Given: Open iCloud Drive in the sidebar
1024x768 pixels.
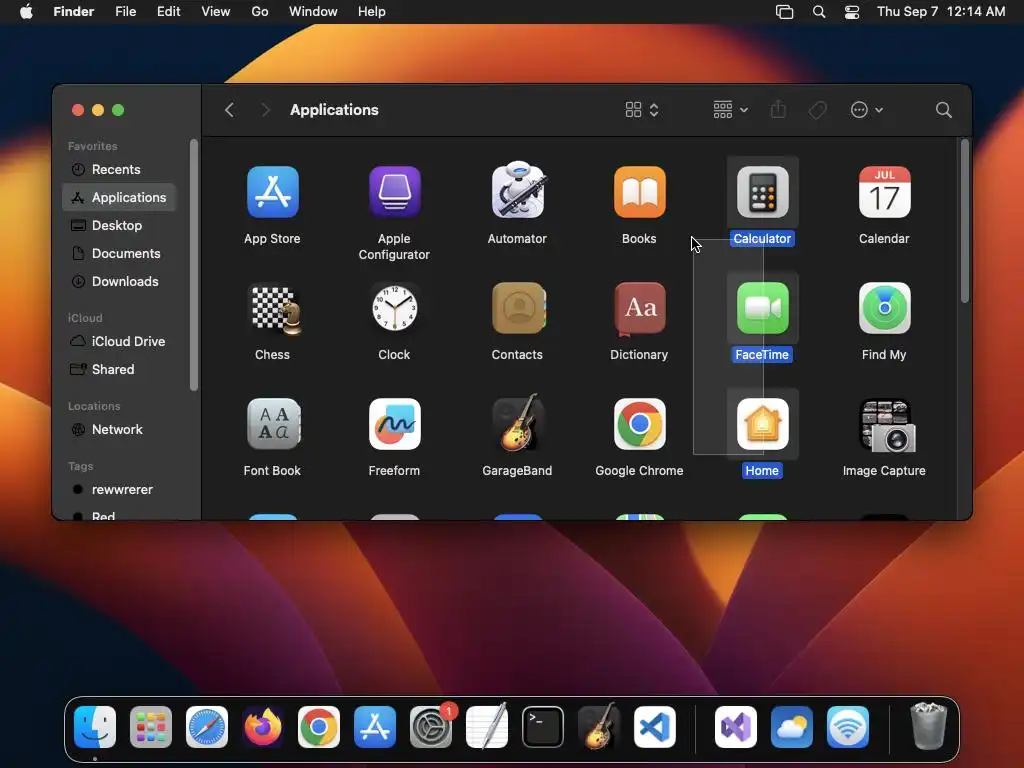Looking at the screenshot, I should [119, 341].
